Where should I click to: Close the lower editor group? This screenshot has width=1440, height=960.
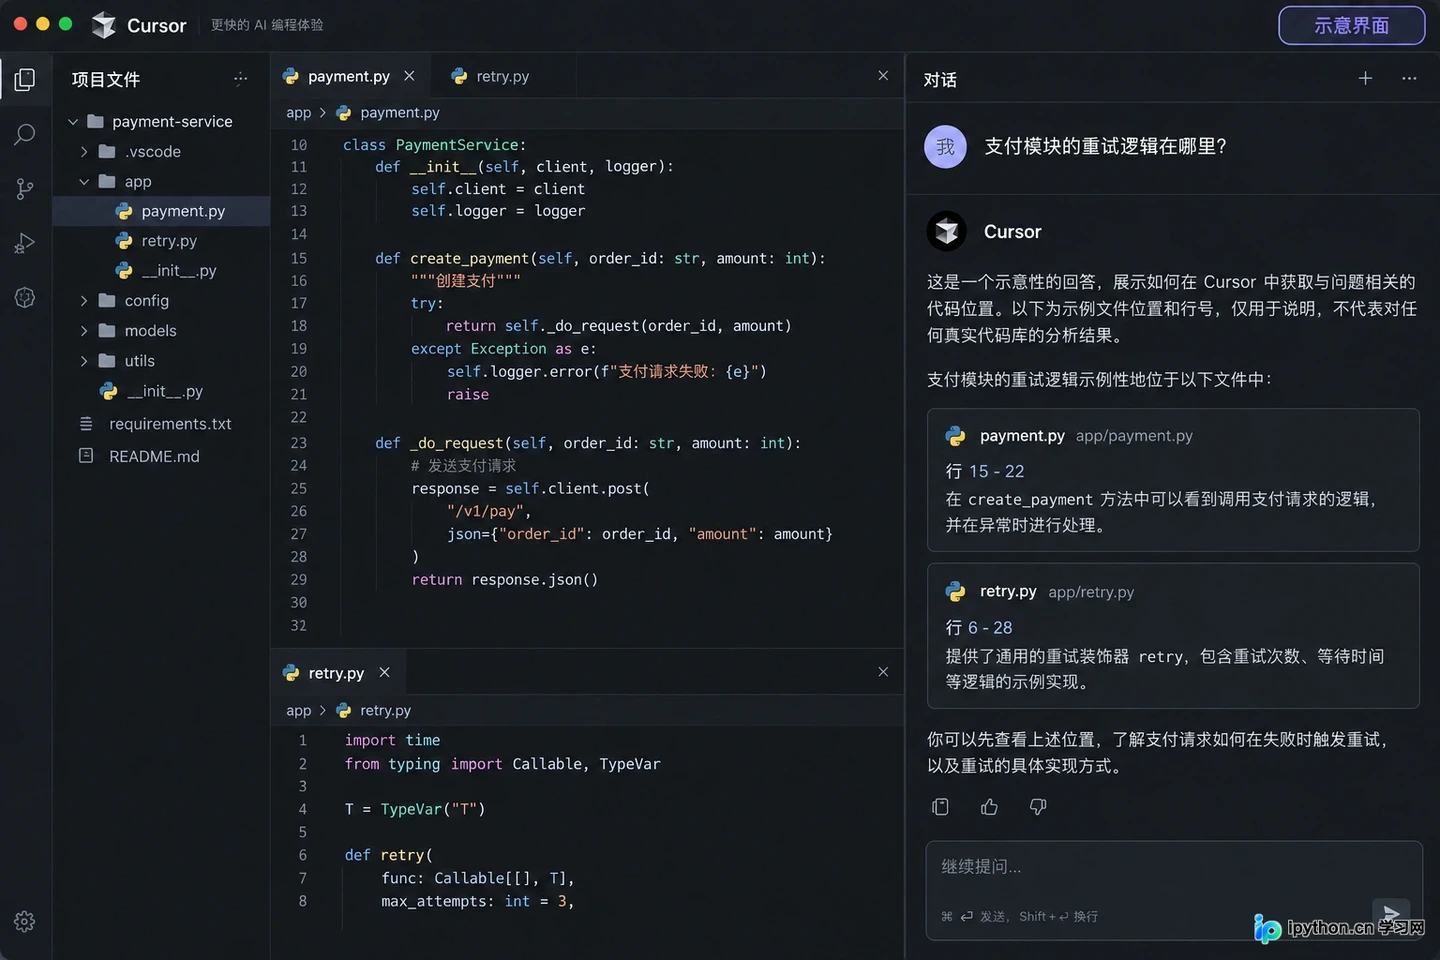(x=883, y=672)
